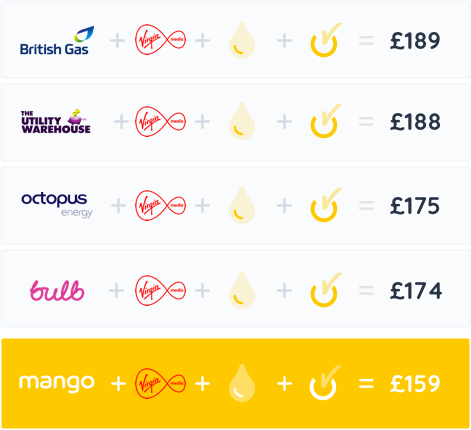Screen dimensions: 471x430
Task: Select the Octopus Energy logo
Action: coord(57,205)
